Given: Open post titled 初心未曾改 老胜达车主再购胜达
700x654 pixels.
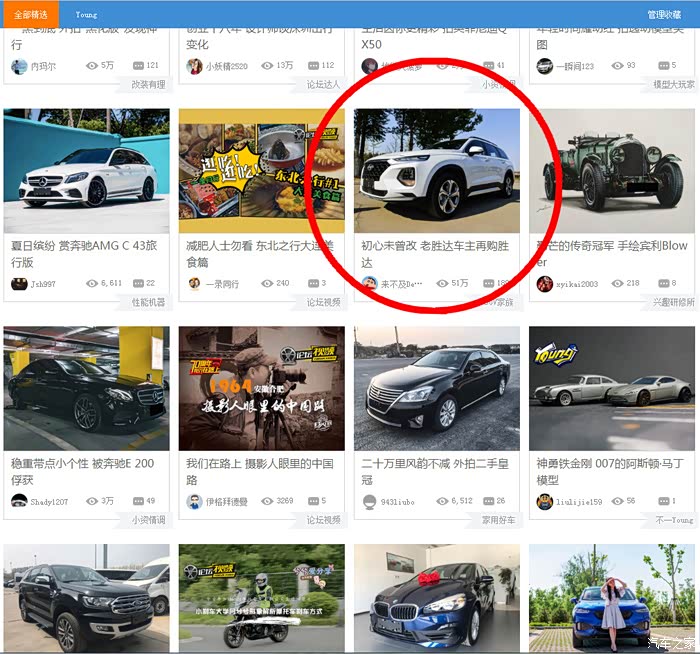Looking at the screenshot, I should click(435, 254).
